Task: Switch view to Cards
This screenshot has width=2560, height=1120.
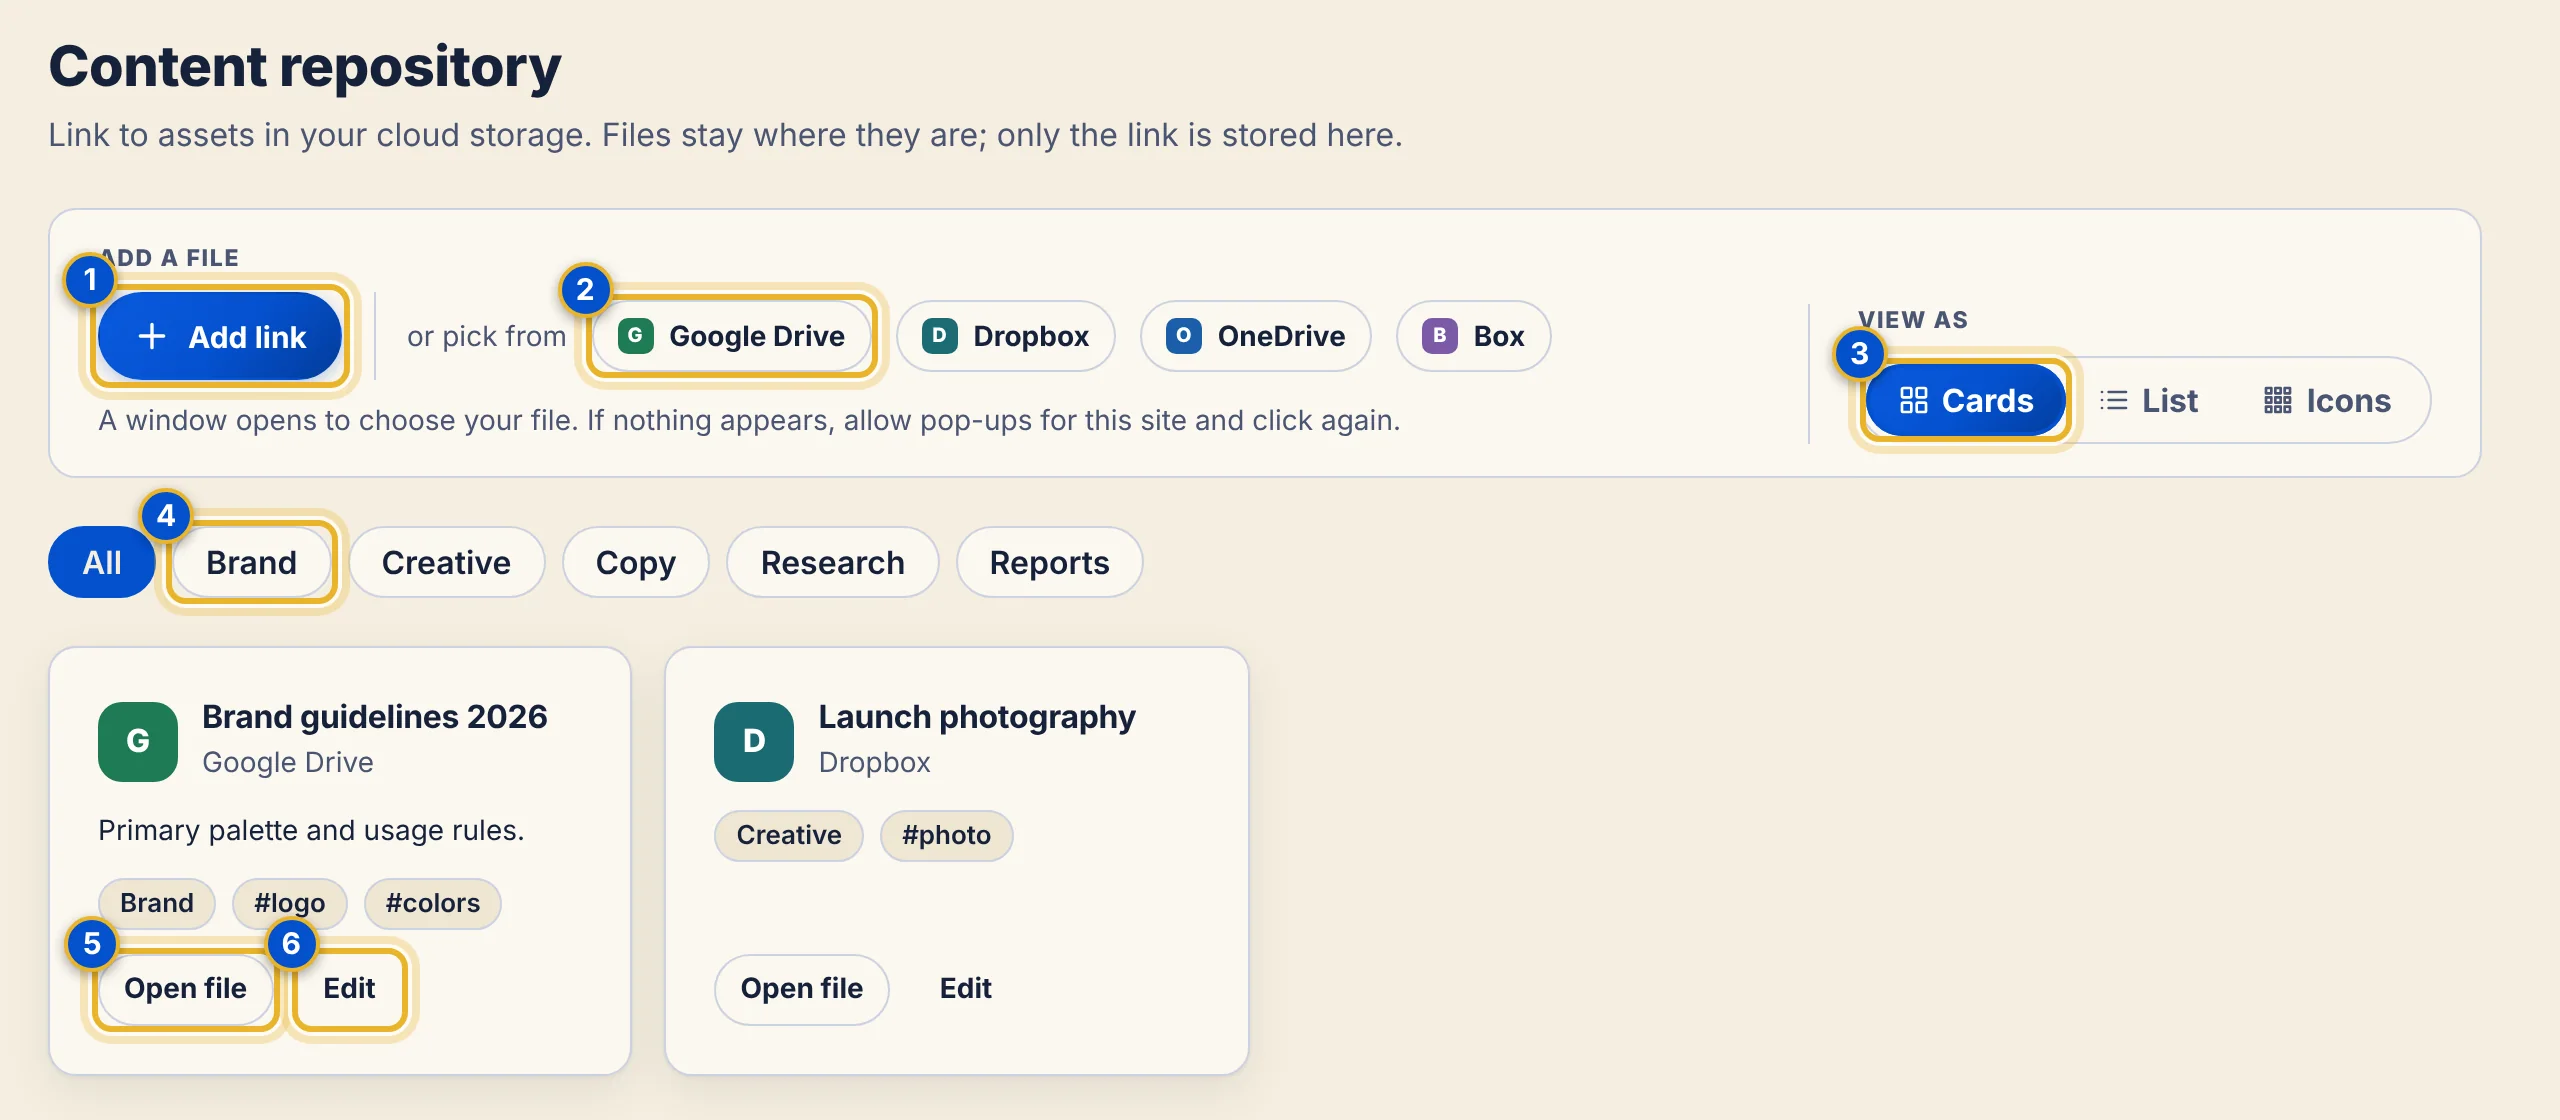Action: tap(1965, 400)
